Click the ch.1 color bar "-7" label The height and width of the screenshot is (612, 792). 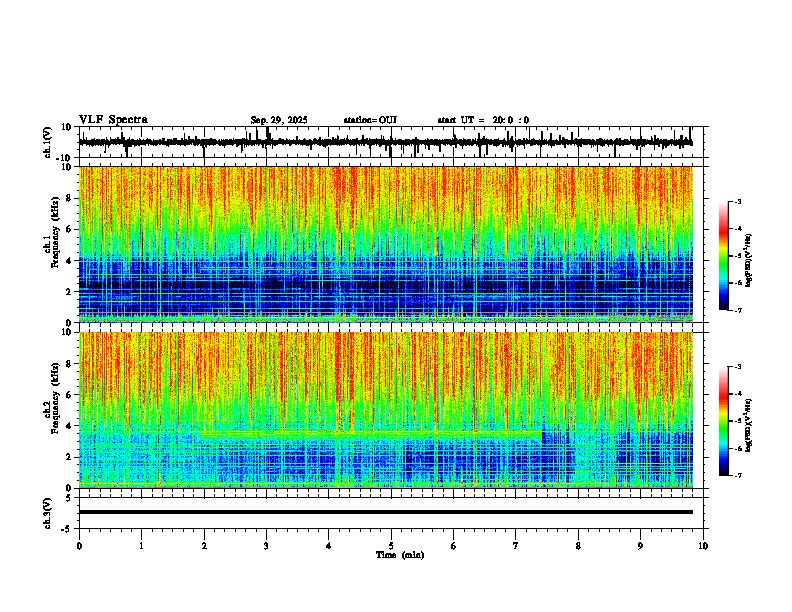[x=738, y=310]
